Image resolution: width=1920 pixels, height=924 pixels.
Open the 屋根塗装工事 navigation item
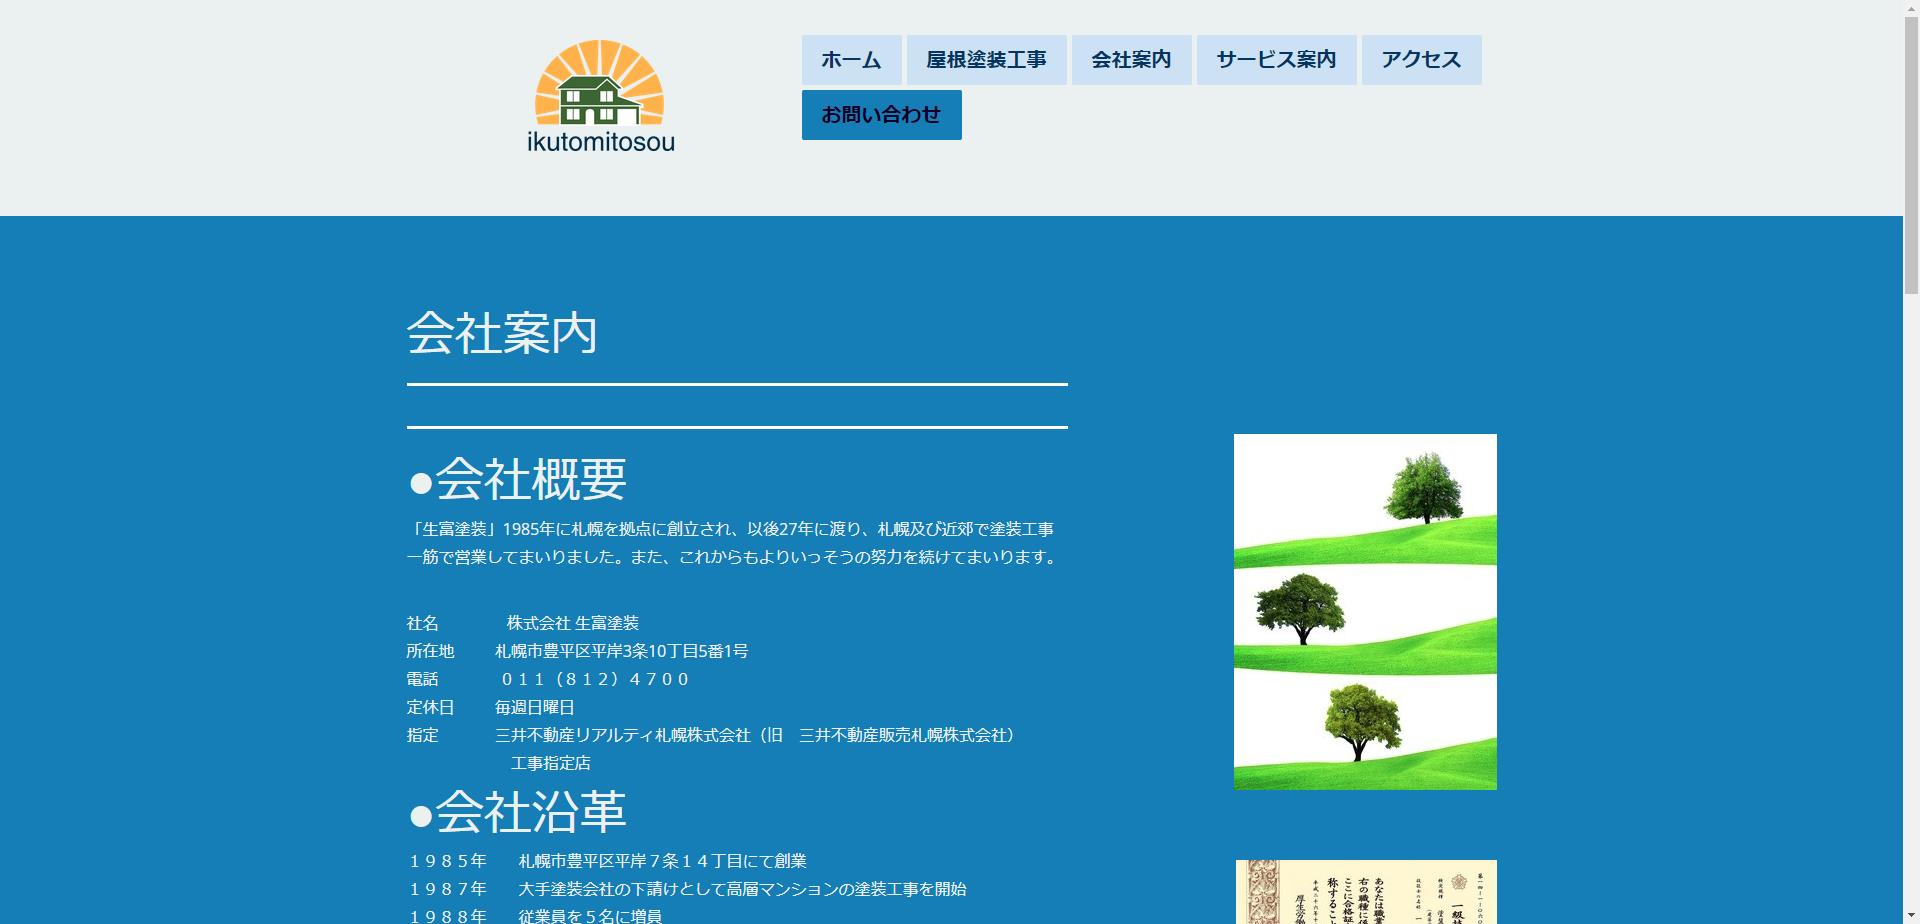pyautogui.click(x=986, y=60)
